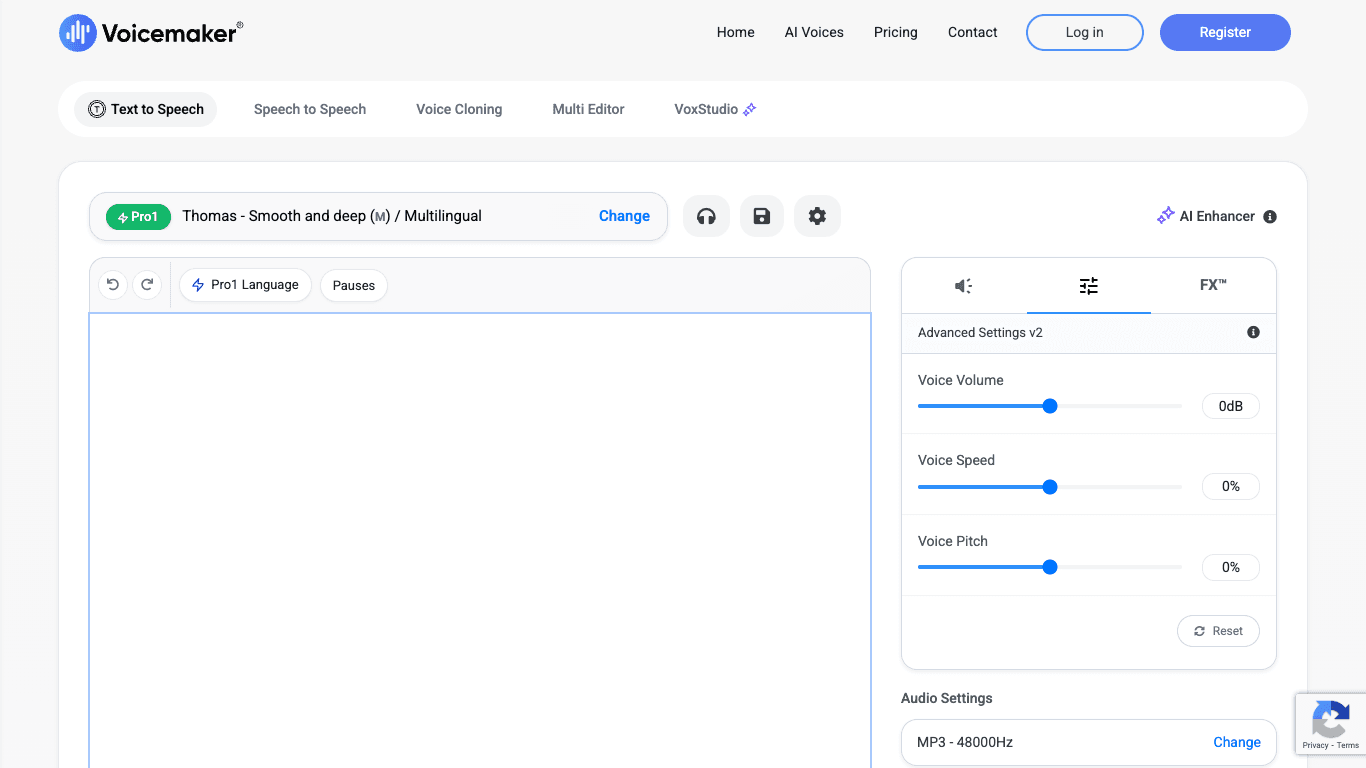Open the Contact page
This screenshot has height=768, width=1366.
click(973, 32)
